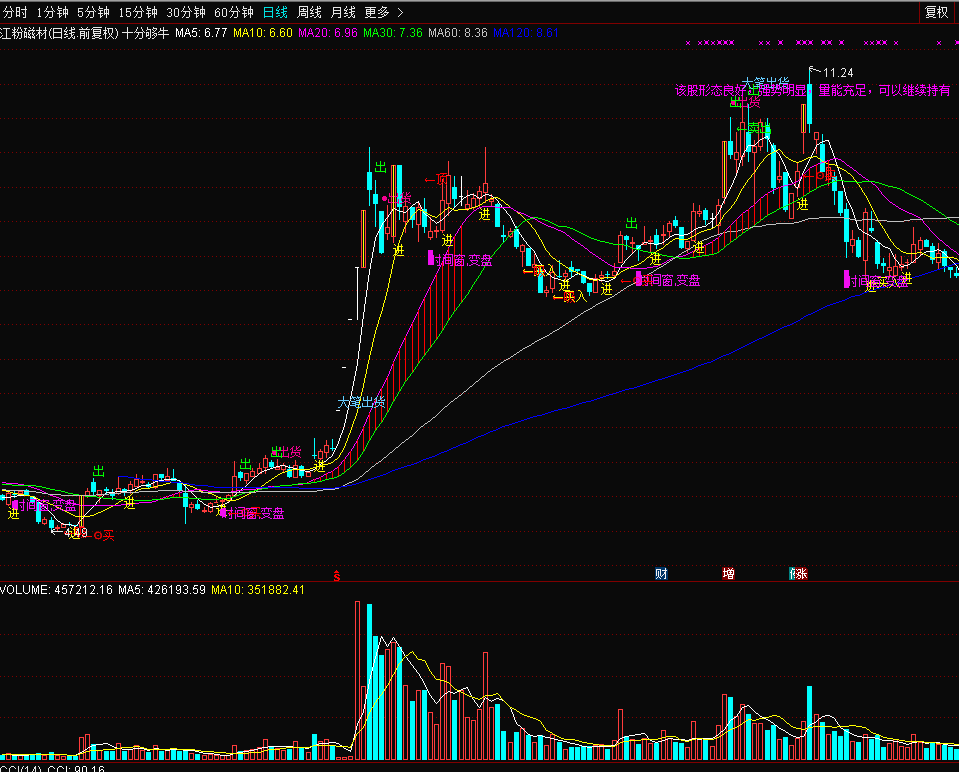
Task: Switch to 15分钟 chart period
Action: click(137, 12)
